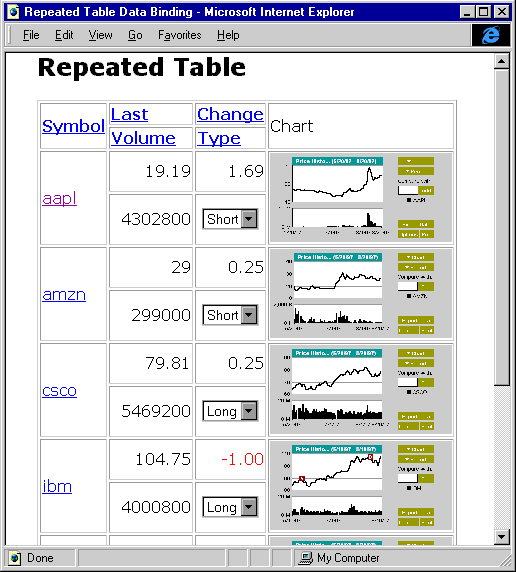Open the Favorites menu
The width and height of the screenshot is (516, 572).
coord(180,35)
